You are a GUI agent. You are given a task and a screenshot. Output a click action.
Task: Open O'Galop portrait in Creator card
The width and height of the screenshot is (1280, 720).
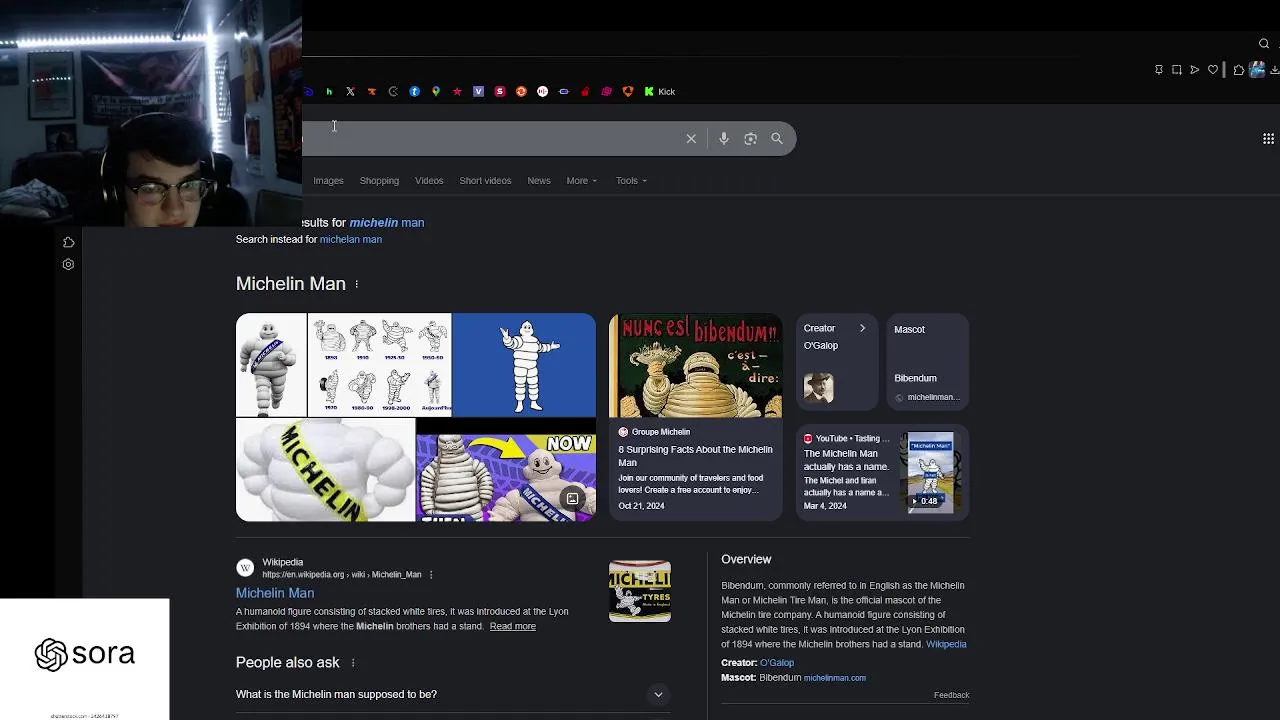(x=818, y=388)
